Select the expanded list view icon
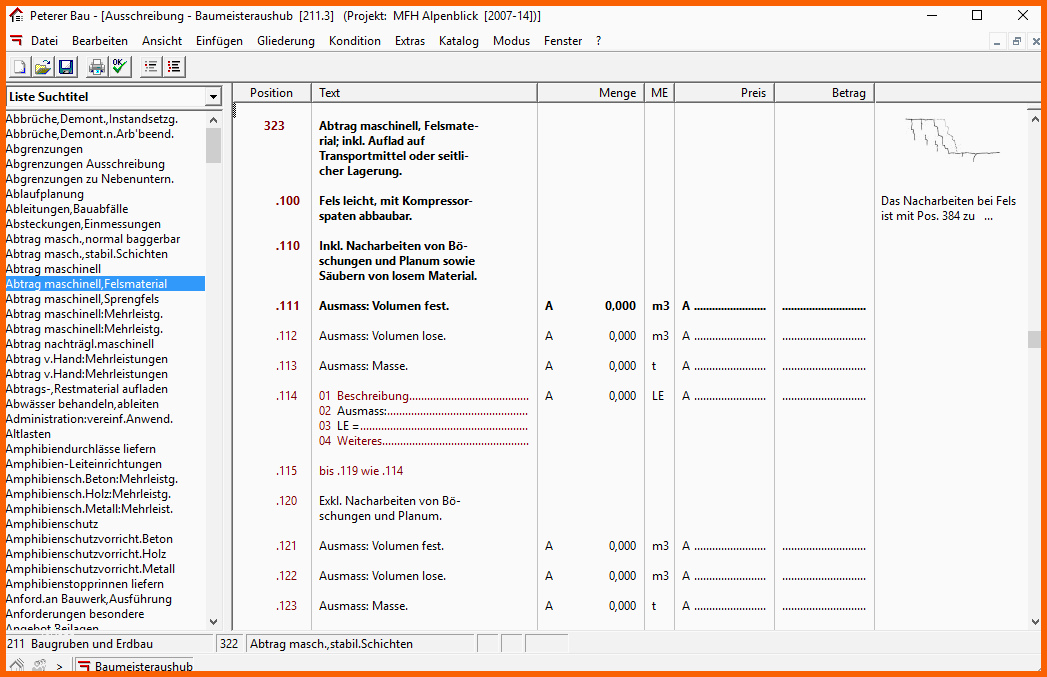Viewport: 1047px width, 677px height. [174, 67]
